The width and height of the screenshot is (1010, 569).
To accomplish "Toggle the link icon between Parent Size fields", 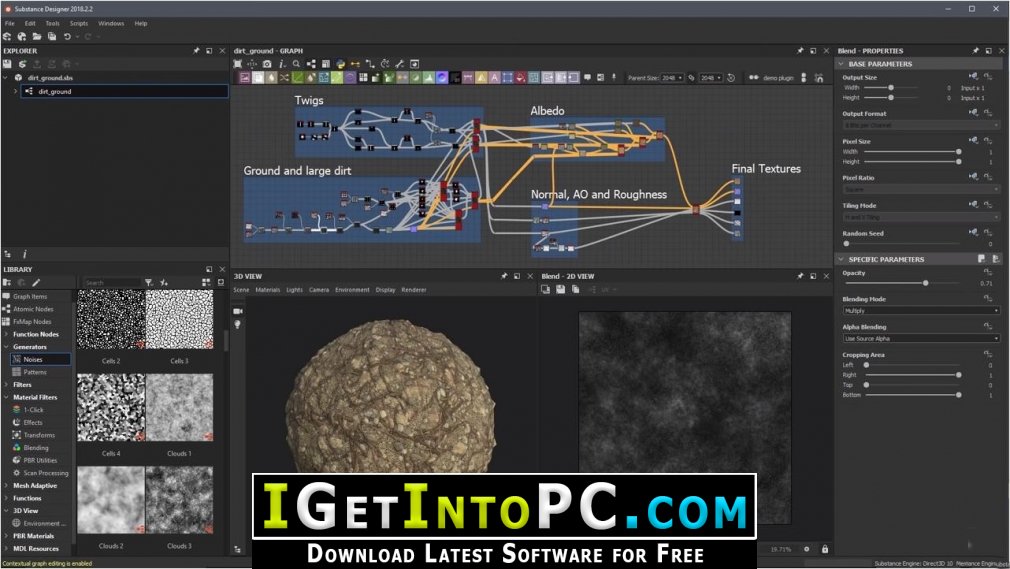I will point(691,77).
